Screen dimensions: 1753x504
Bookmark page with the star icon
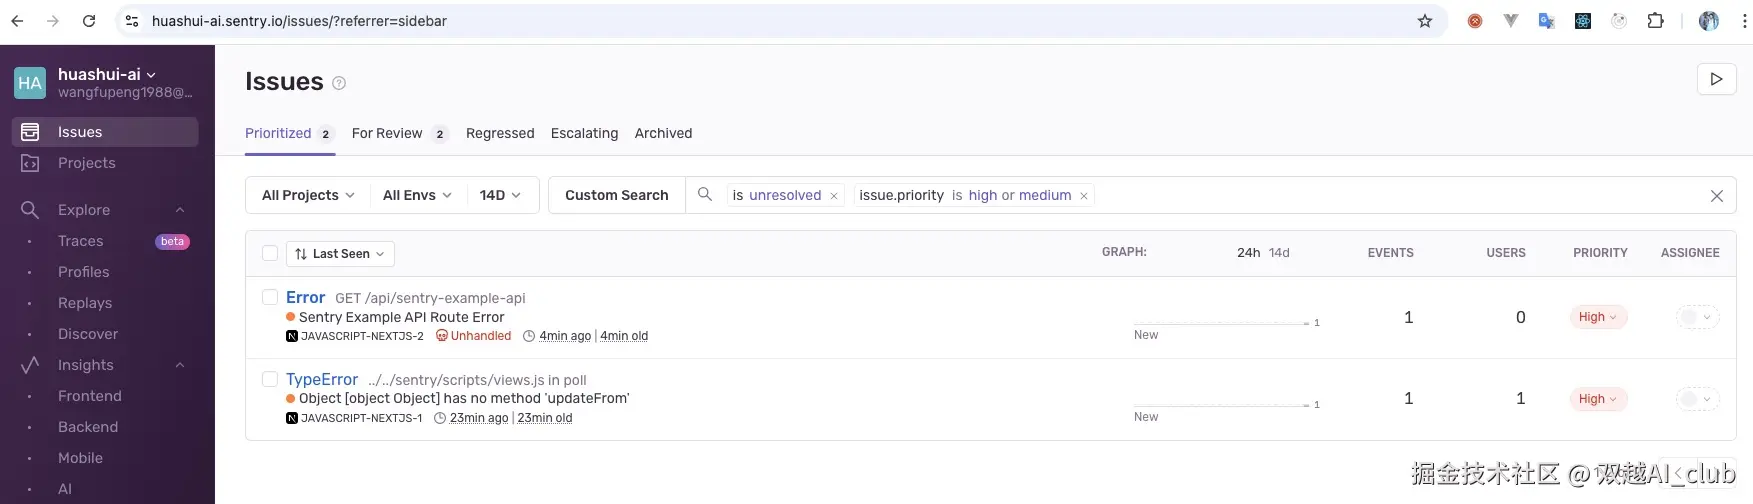click(1425, 21)
